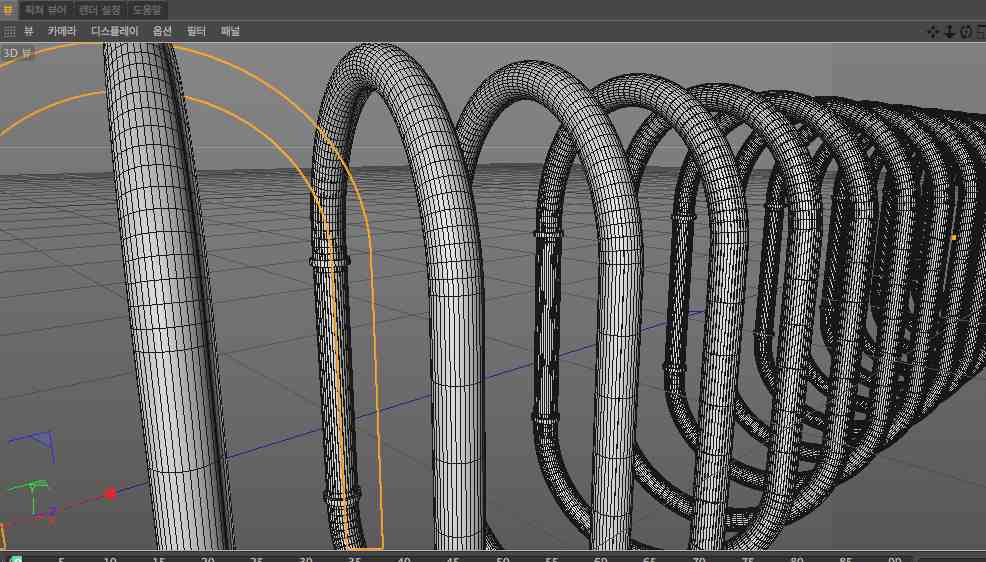Image resolution: width=986 pixels, height=562 pixels.
Task: Open the 필터 menu
Action: [196, 31]
